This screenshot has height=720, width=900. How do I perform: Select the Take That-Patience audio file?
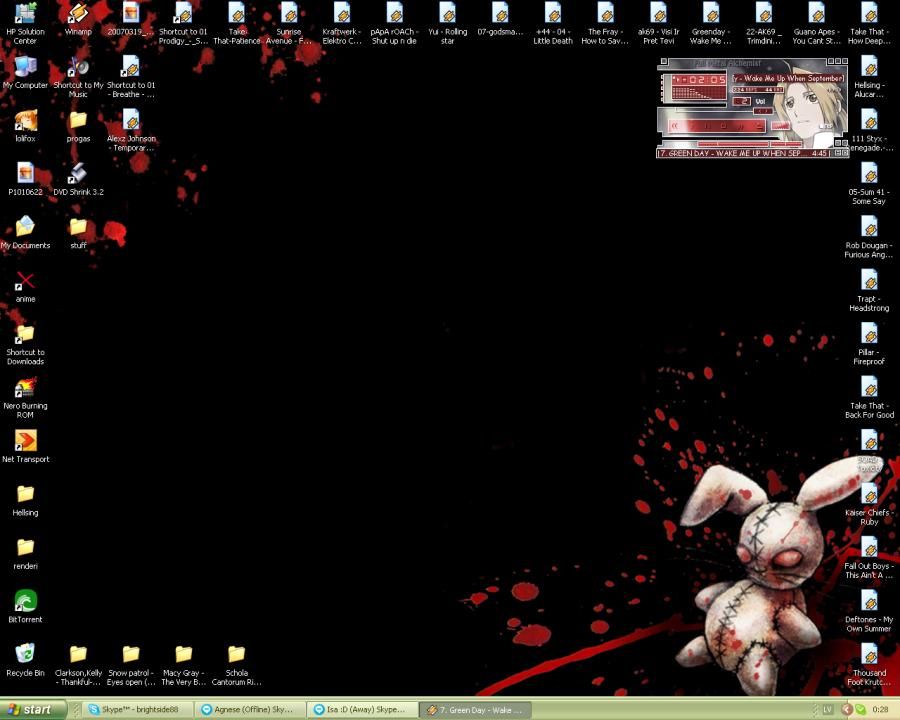(x=236, y=23)
